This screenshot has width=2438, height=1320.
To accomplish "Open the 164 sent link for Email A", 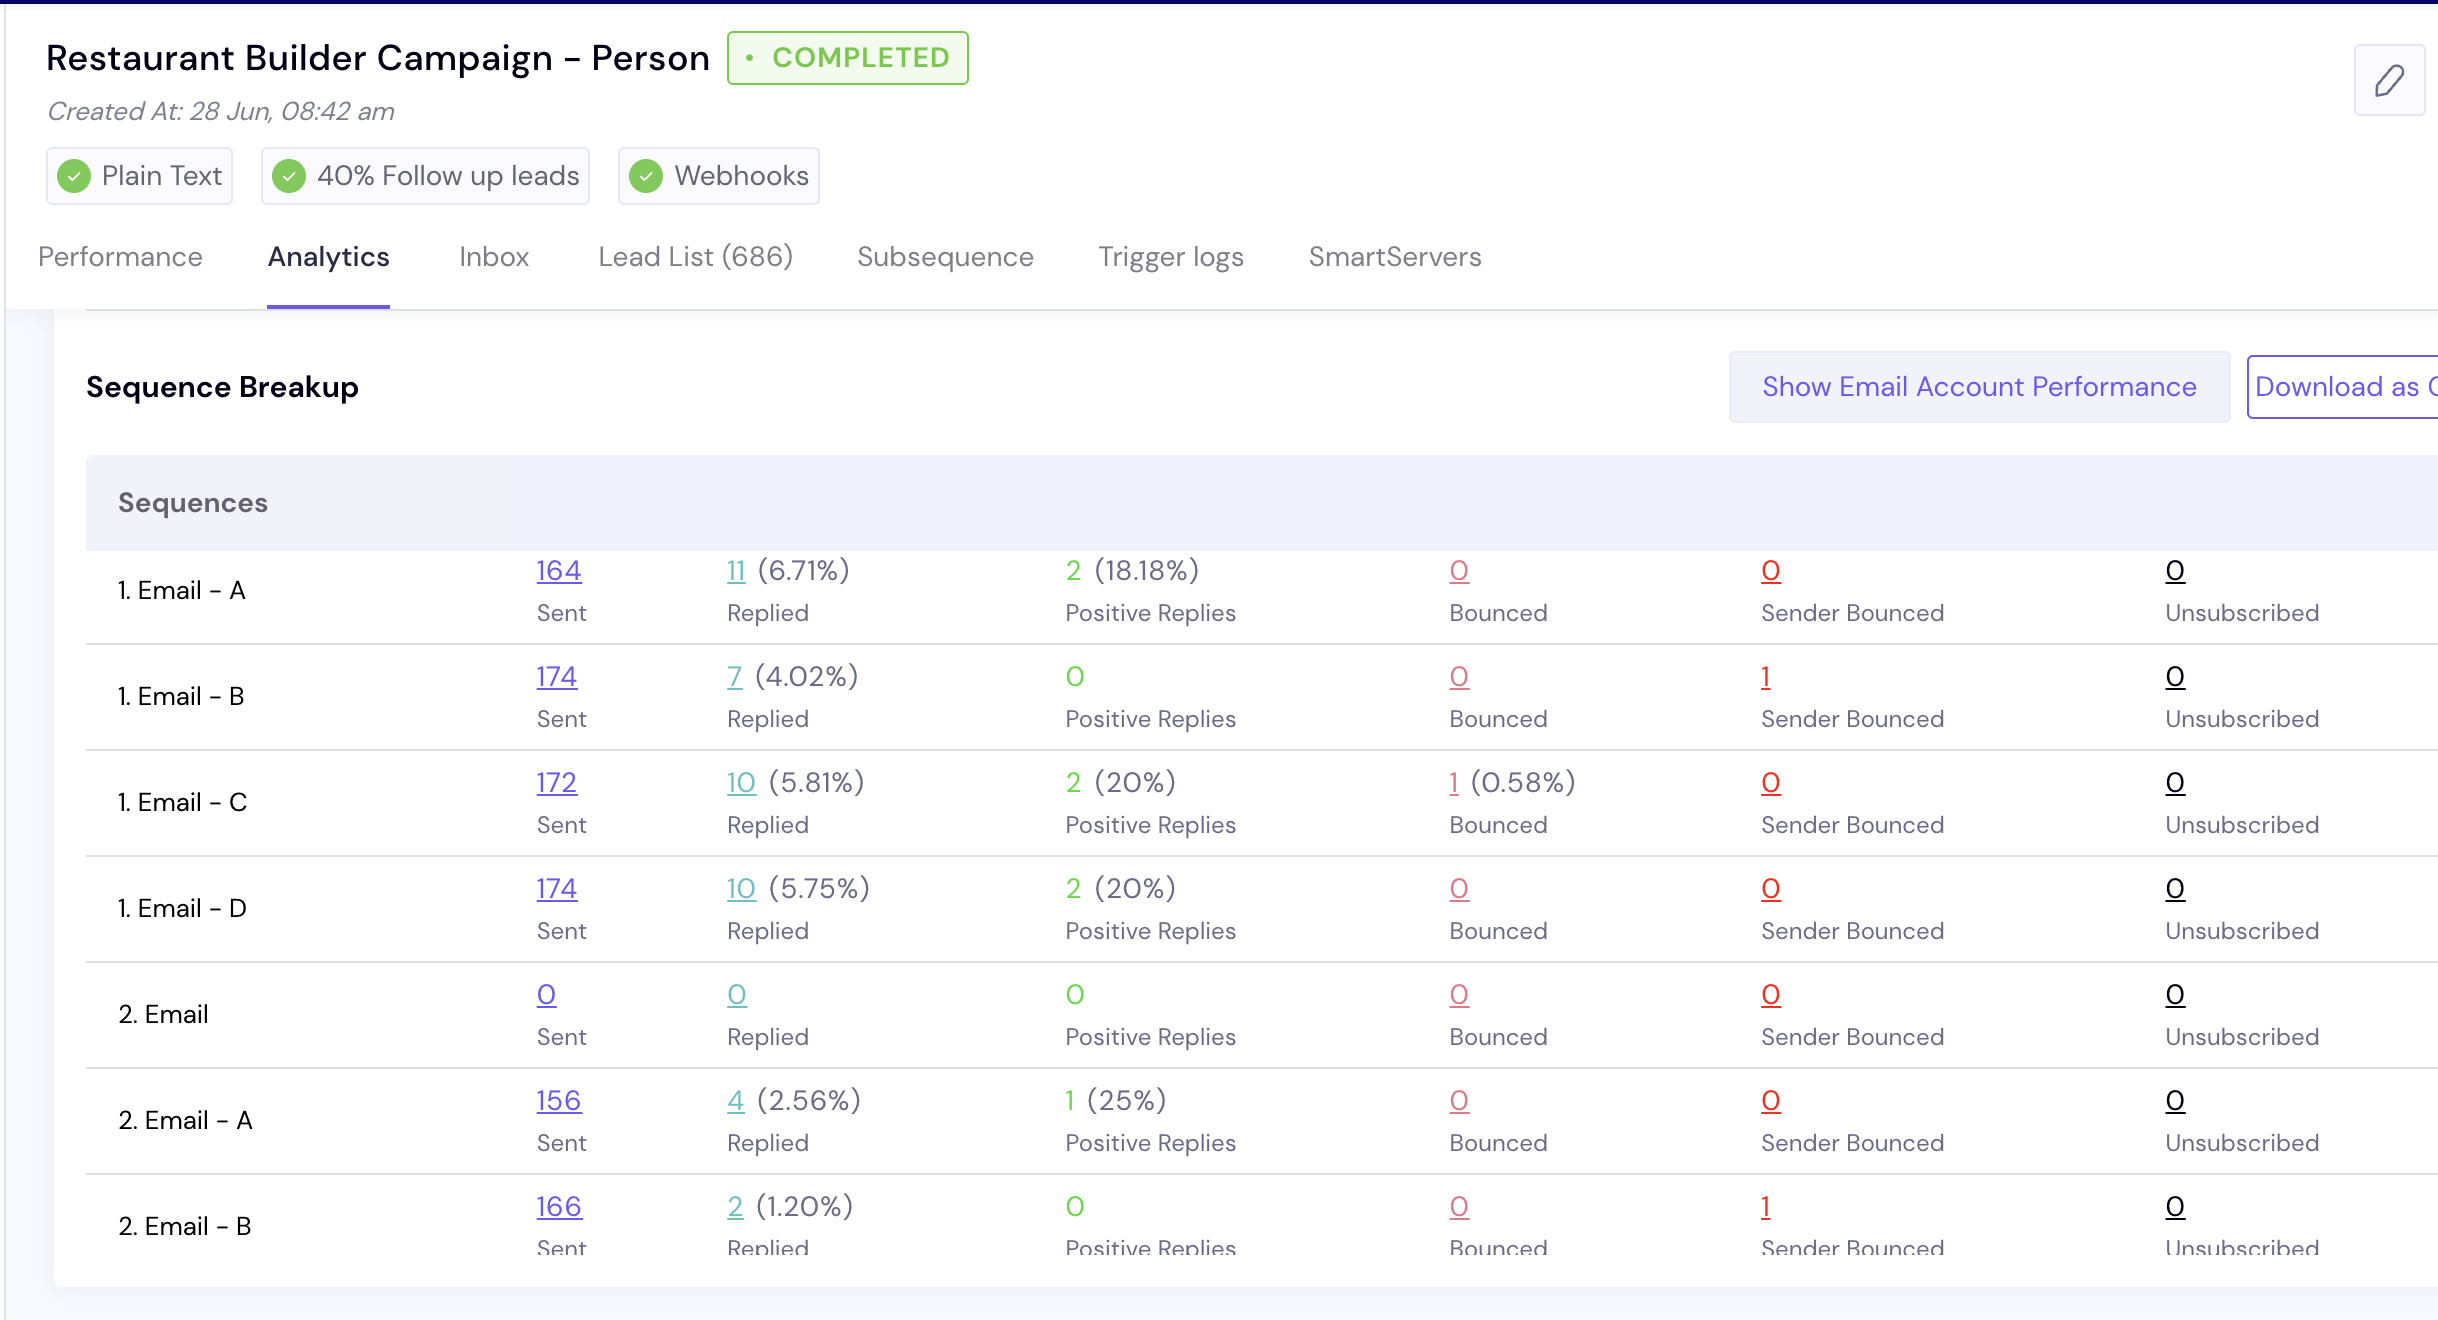I will coord(558,571).
